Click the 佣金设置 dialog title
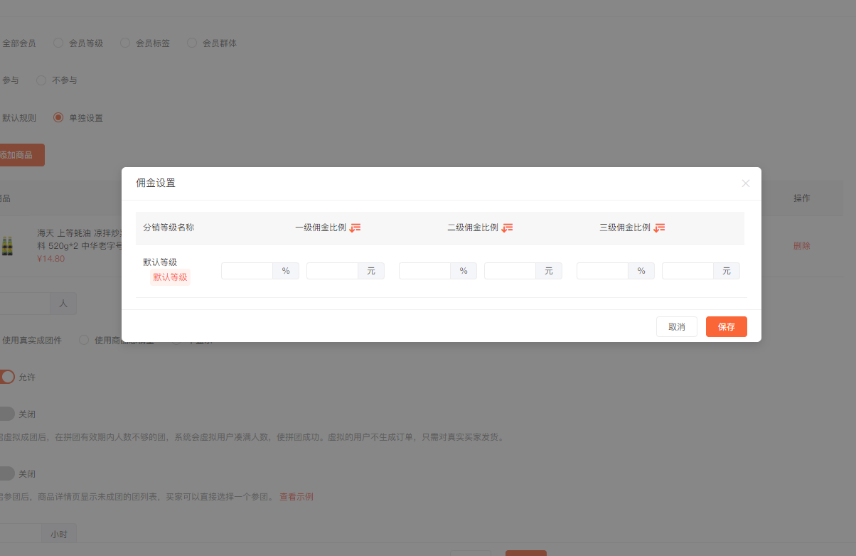 (x=156, y=183)
